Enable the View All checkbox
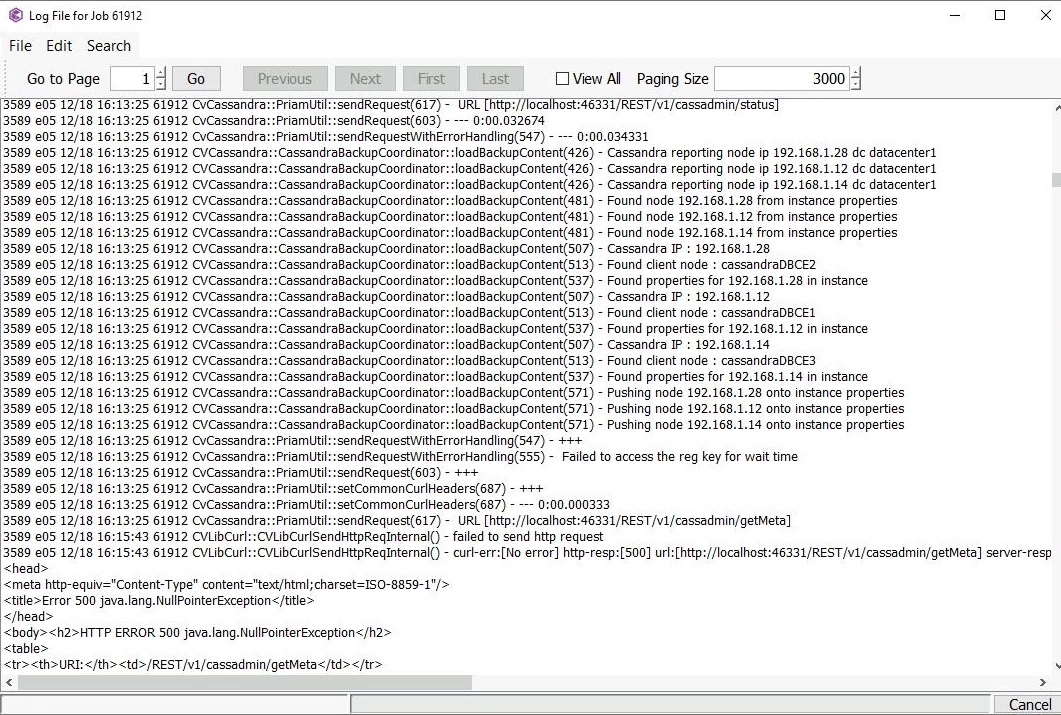The image size is (1061, 715). [562, 78]
